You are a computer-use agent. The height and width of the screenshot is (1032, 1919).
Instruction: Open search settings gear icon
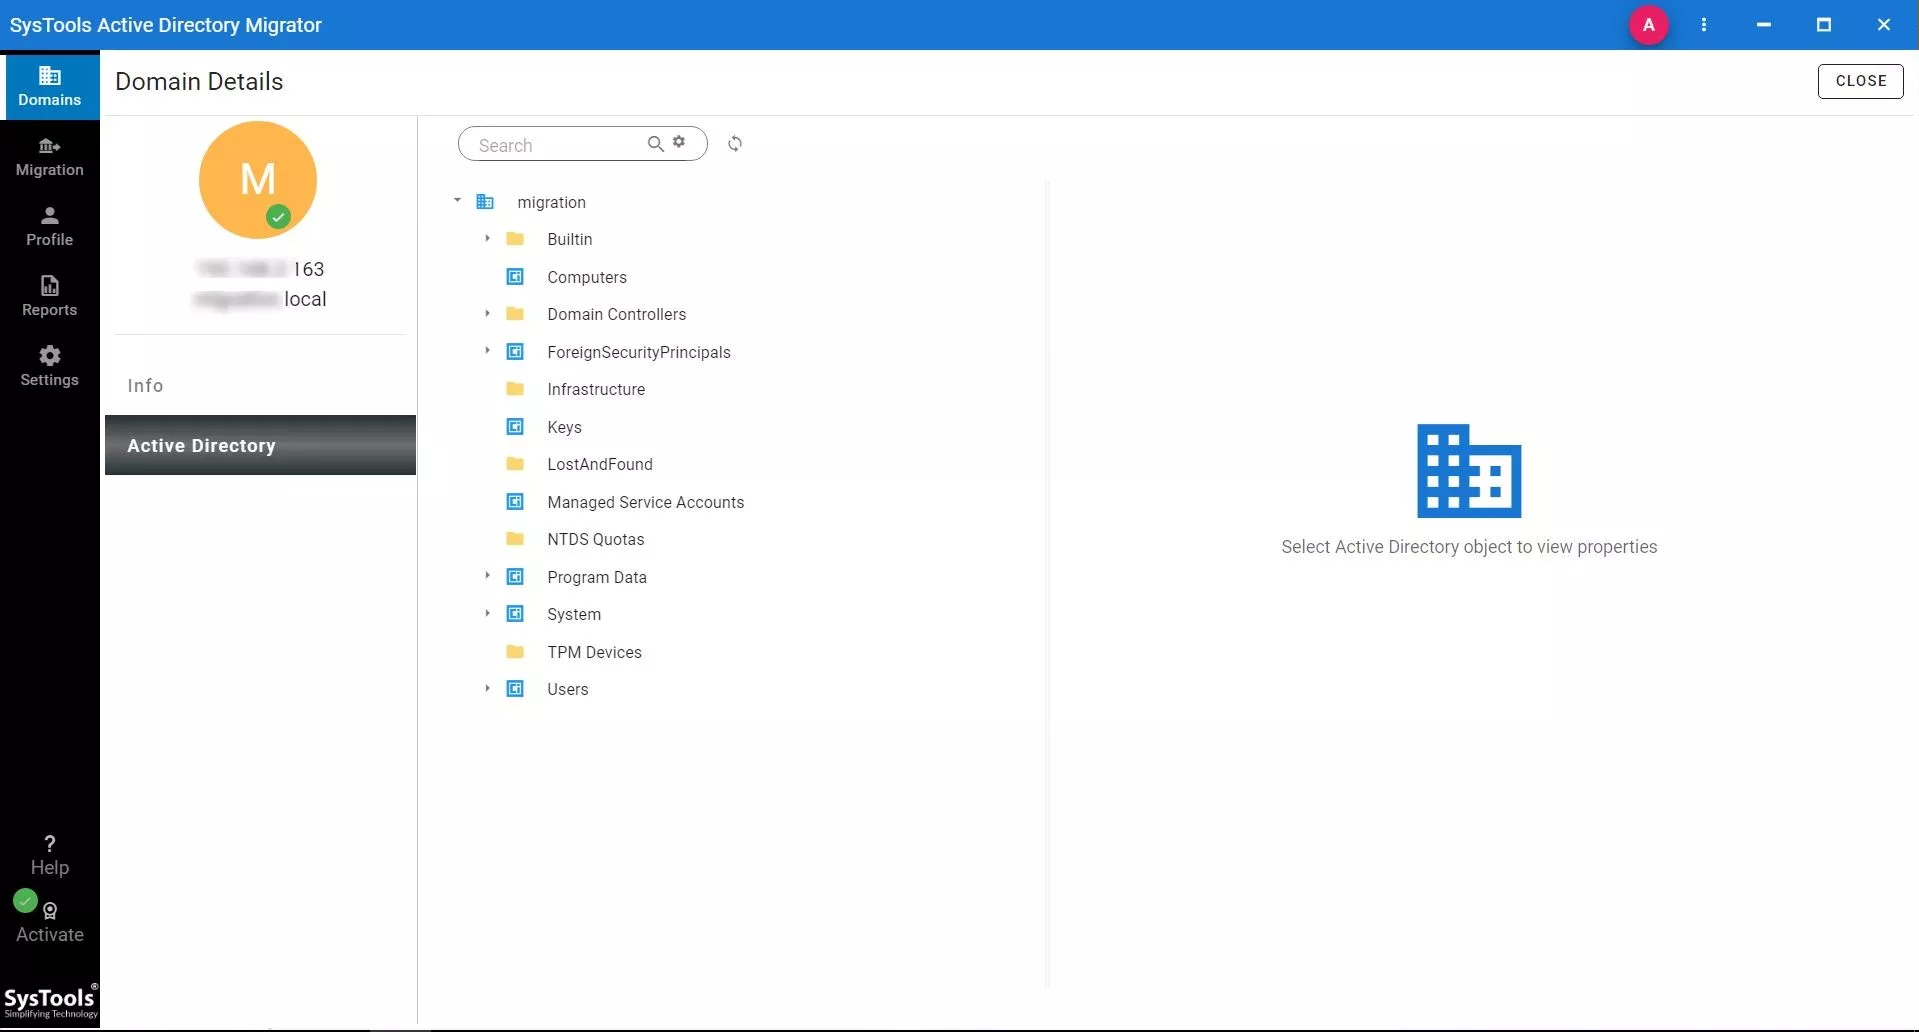click(x=679, y=142)
